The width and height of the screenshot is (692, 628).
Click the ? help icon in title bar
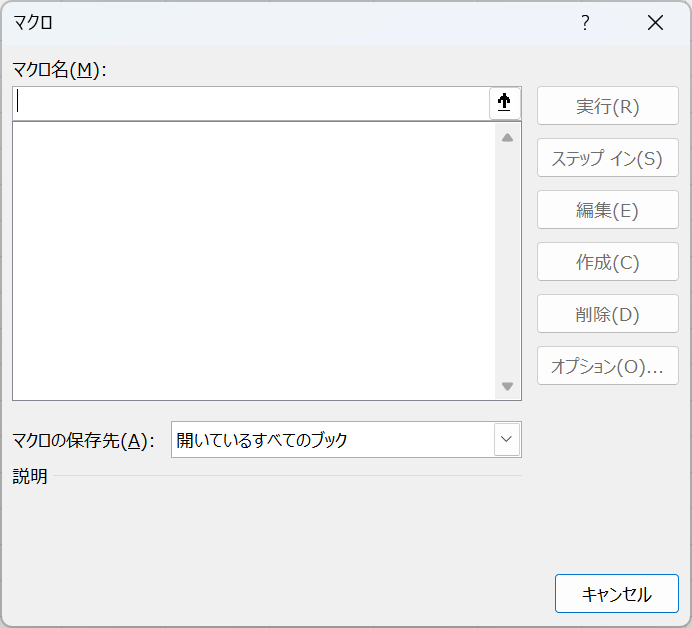click(586, 23)
